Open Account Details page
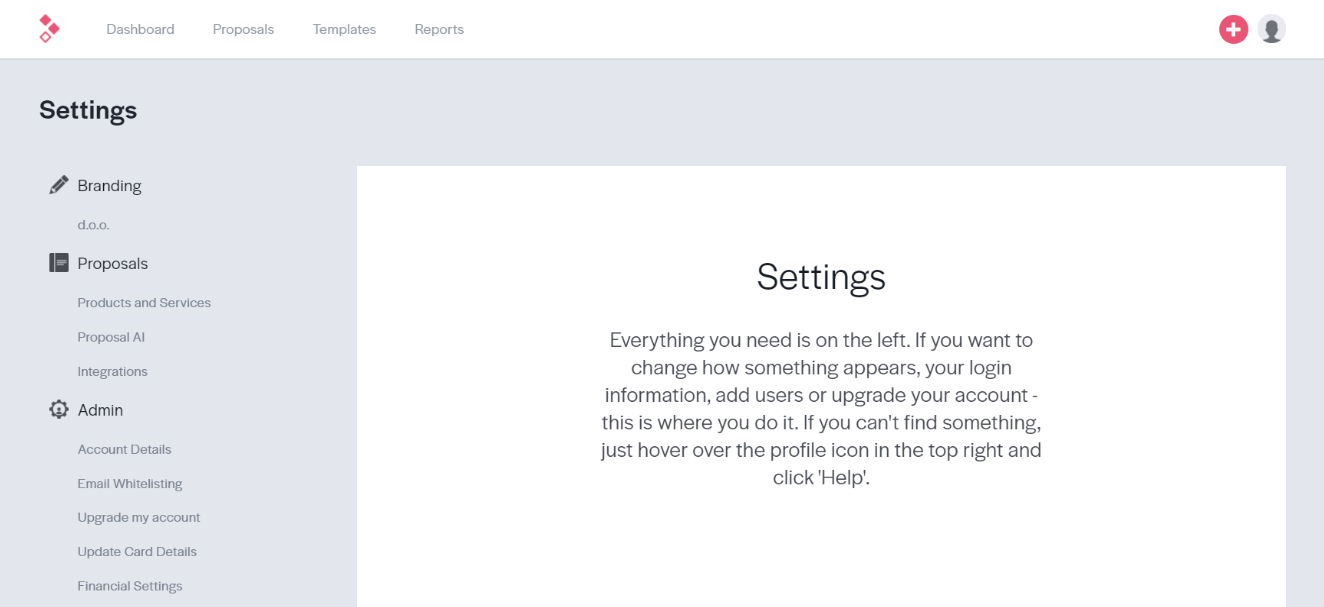This screenshot has width=1324, height=607. point(124,449)
